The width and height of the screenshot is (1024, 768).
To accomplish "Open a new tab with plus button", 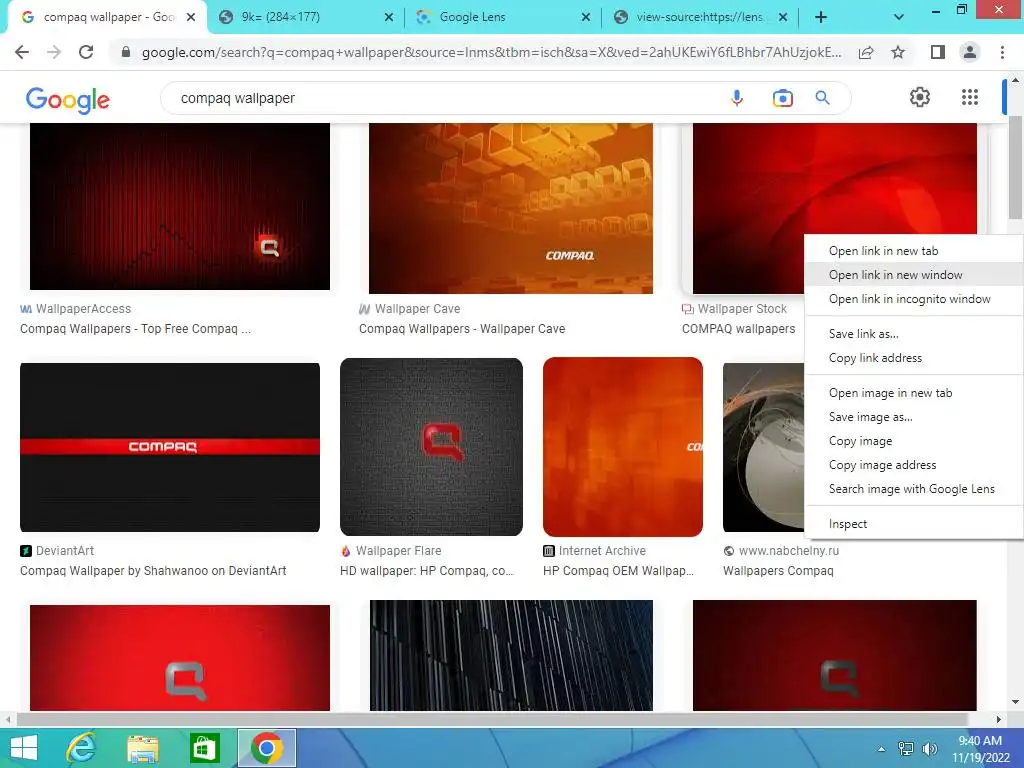I will pyautogui.click(x=821, y=17).
